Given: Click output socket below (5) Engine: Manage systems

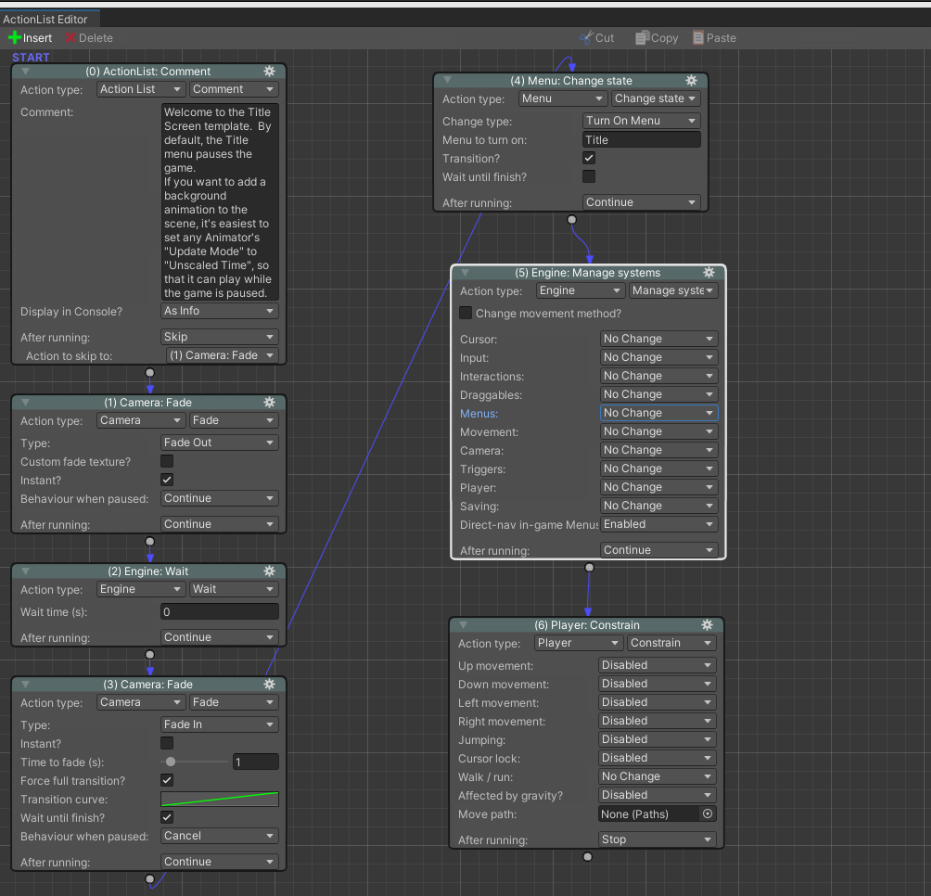Looking at the screenshot, I should point(589,568).
